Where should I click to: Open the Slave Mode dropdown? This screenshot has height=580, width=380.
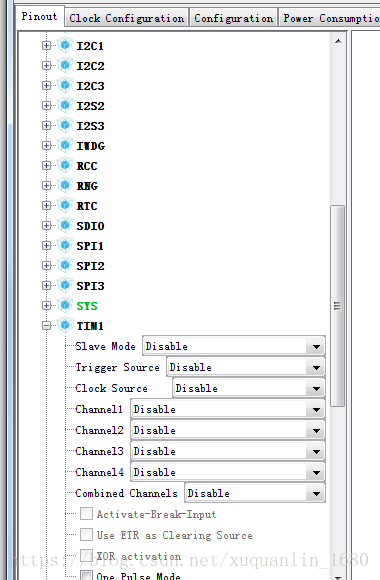click(234, 347)
